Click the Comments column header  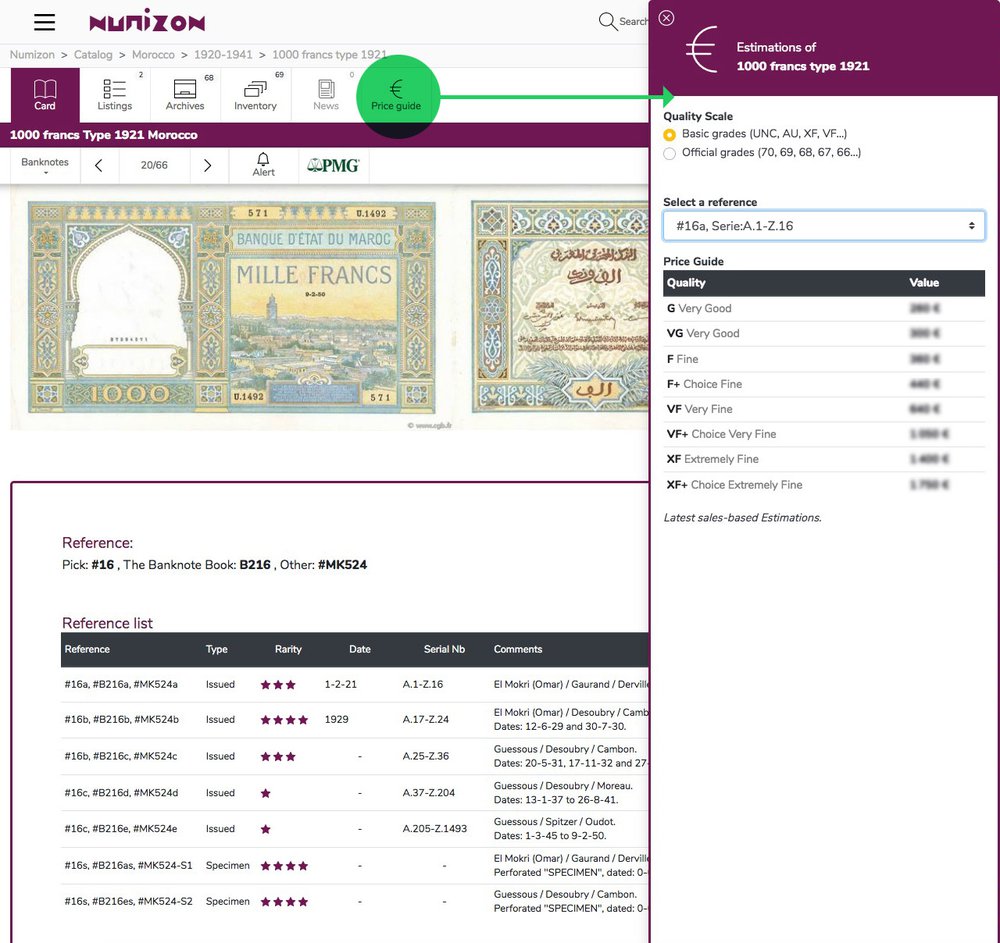pyautogui.click(x=518, y=649)
